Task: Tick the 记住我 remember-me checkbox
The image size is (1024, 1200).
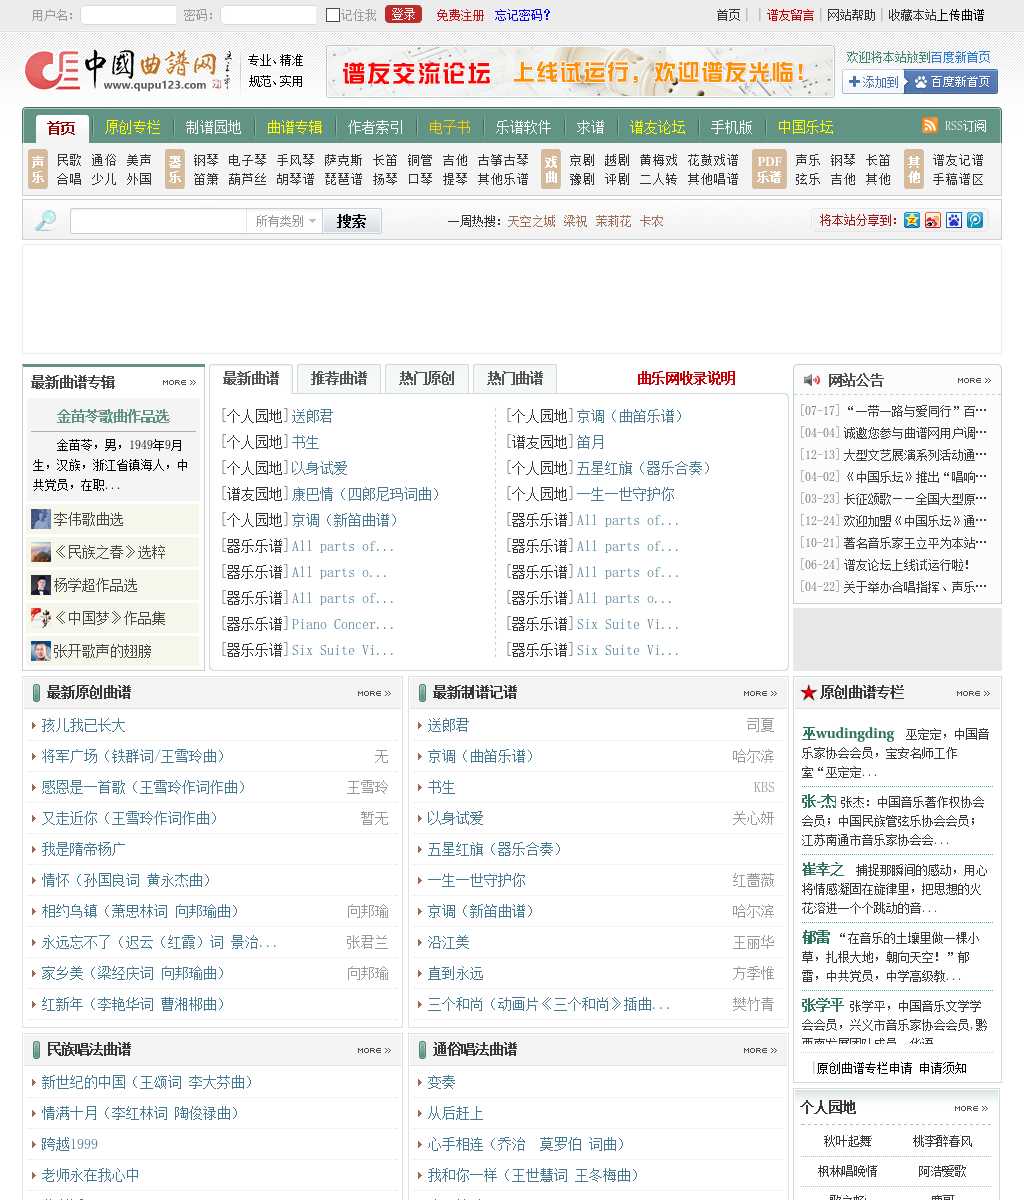Action: [333, 15]
